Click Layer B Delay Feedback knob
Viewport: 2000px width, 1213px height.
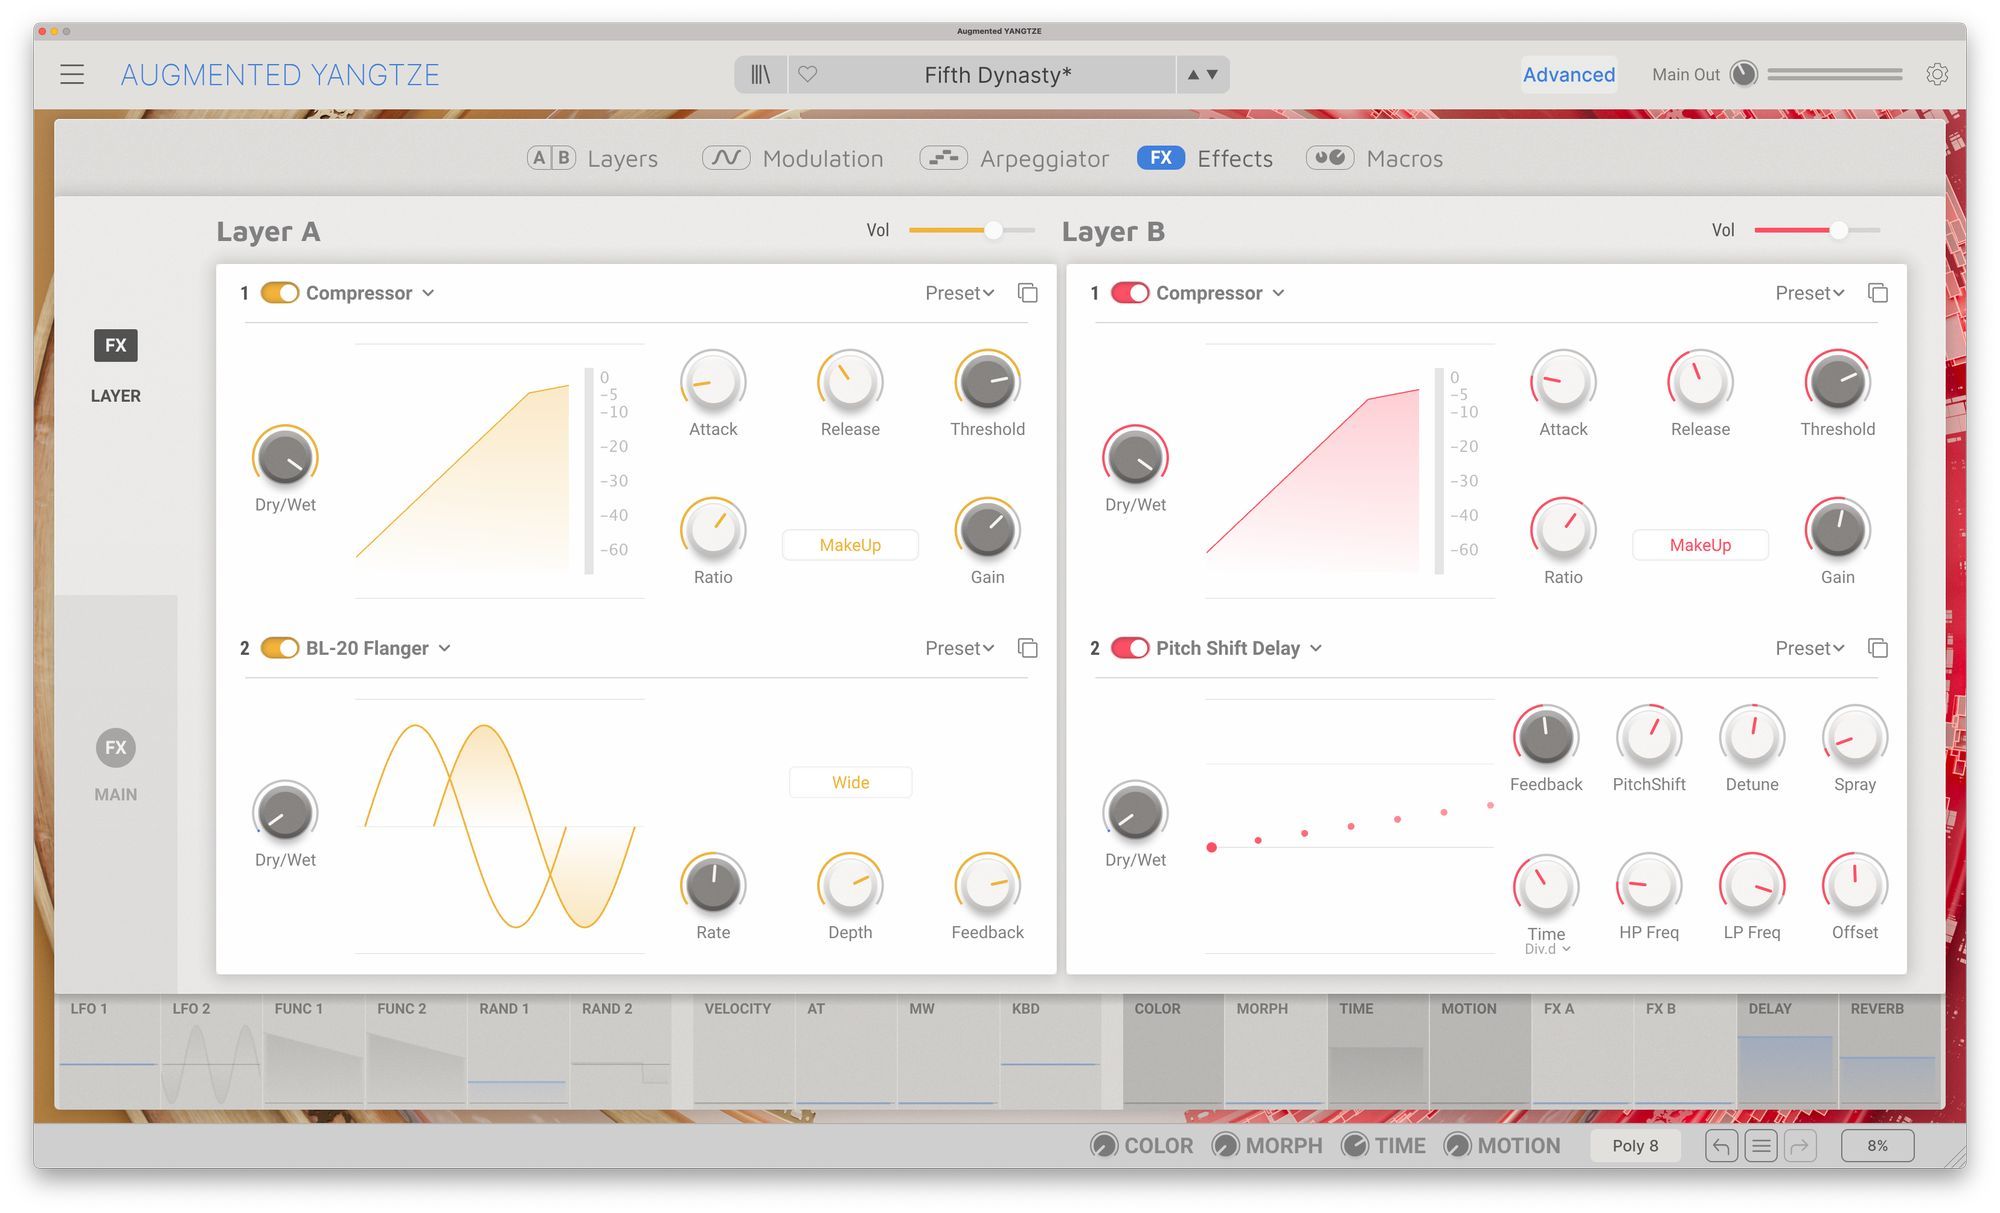click(x=1546, y=737)
